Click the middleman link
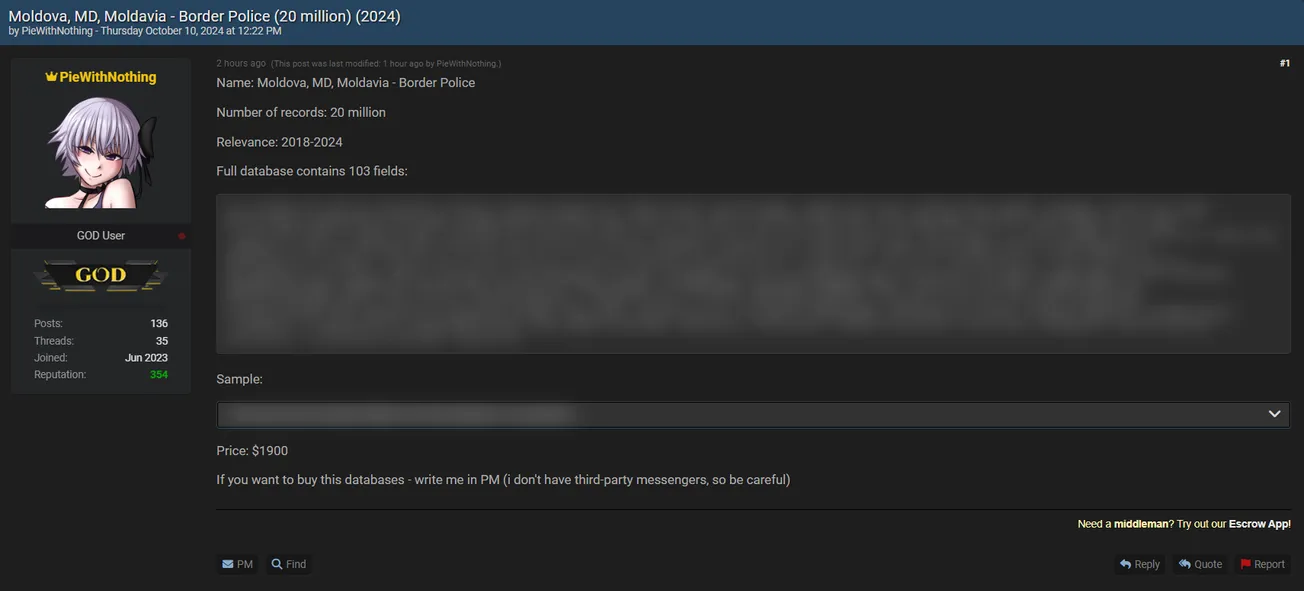Viewport: 1304px width, 591px height. (x=1141, y=524)
